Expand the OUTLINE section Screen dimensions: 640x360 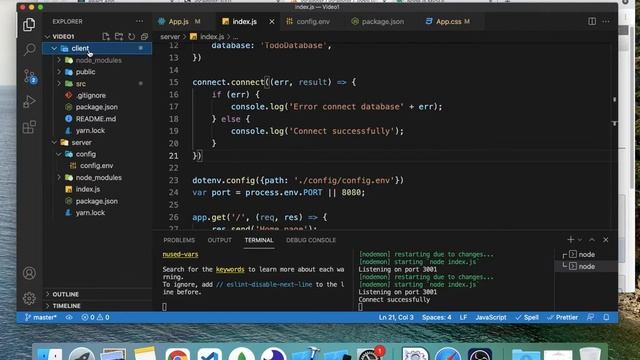[97, 294]
